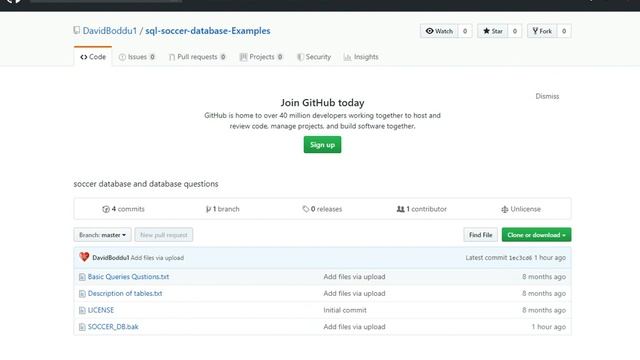Screen dimensions: 640x360
Task: Open the DavidBoddu1 owner profile link
Action: pyautogui.click(x=109, y=31)
